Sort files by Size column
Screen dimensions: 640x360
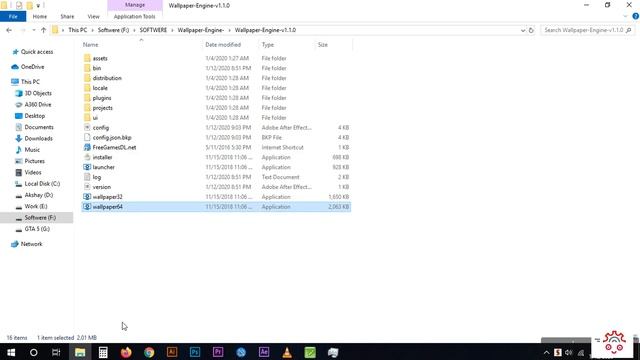tap(322, 44)
